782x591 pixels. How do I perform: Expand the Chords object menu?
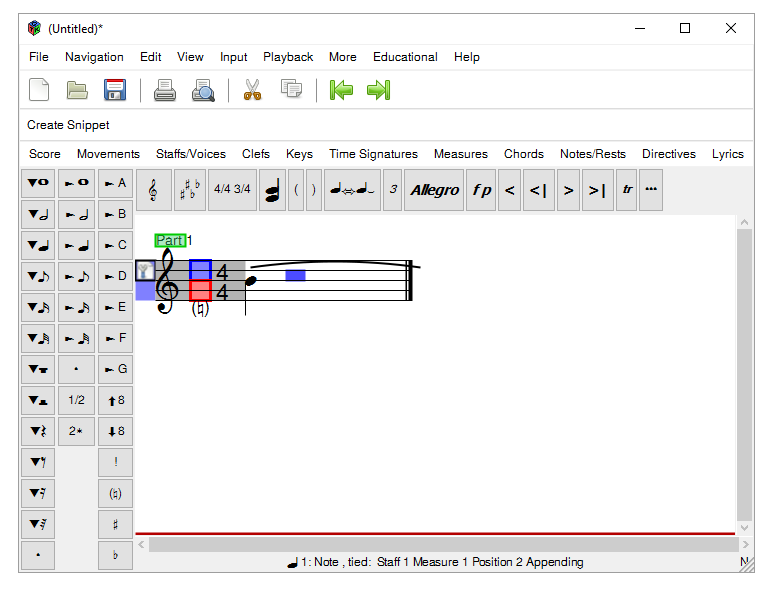pyautogui.click(x=524, y=154)
